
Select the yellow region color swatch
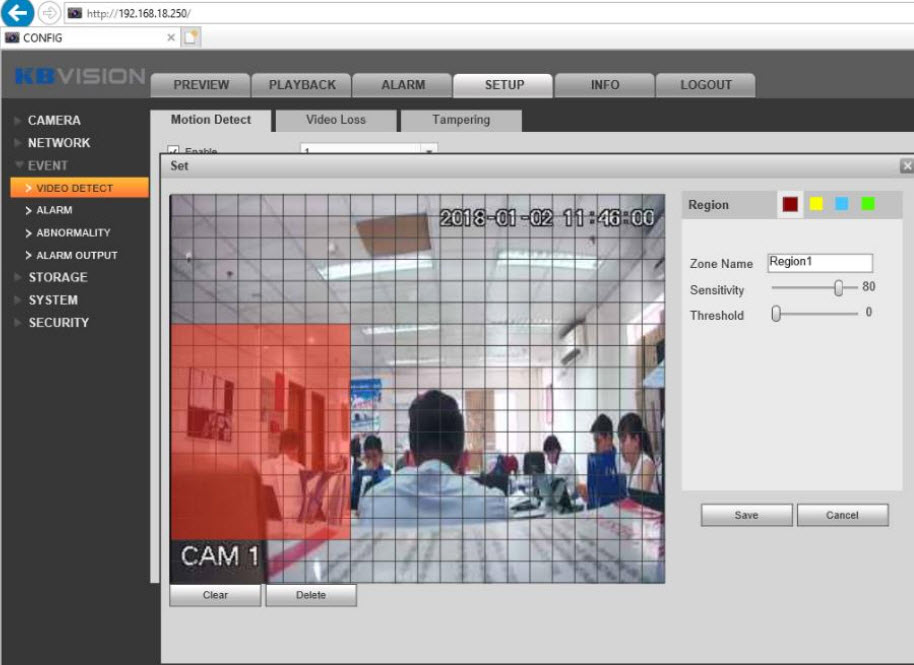pyautogui.click(x=817, y=204)
